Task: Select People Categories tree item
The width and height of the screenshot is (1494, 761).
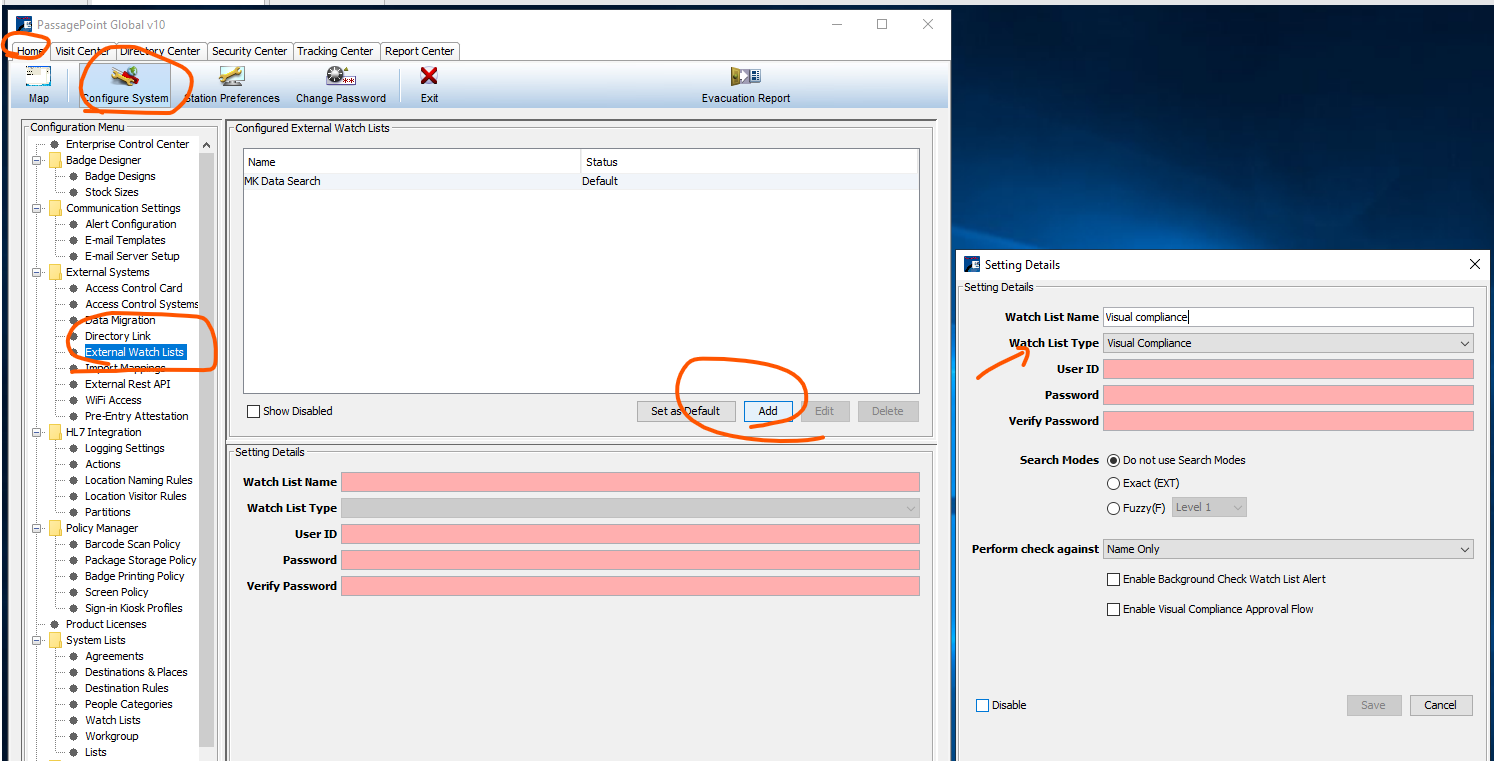Action: [129, 704]
